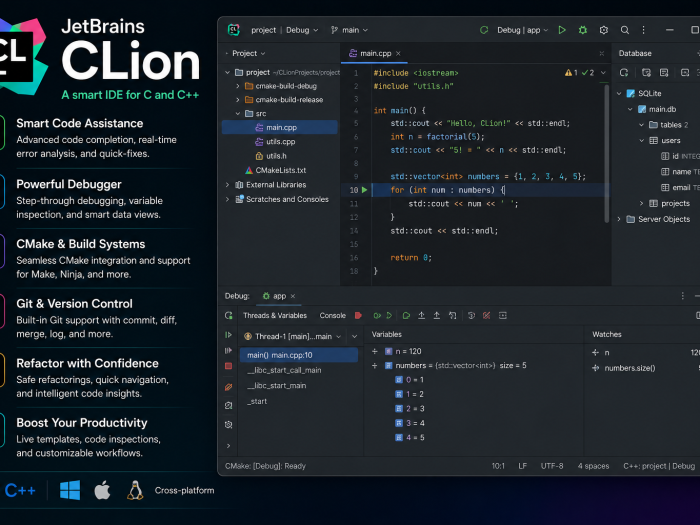700x525 pixels.
Task: Expand External Libraries node
Action: click(227, 185)
